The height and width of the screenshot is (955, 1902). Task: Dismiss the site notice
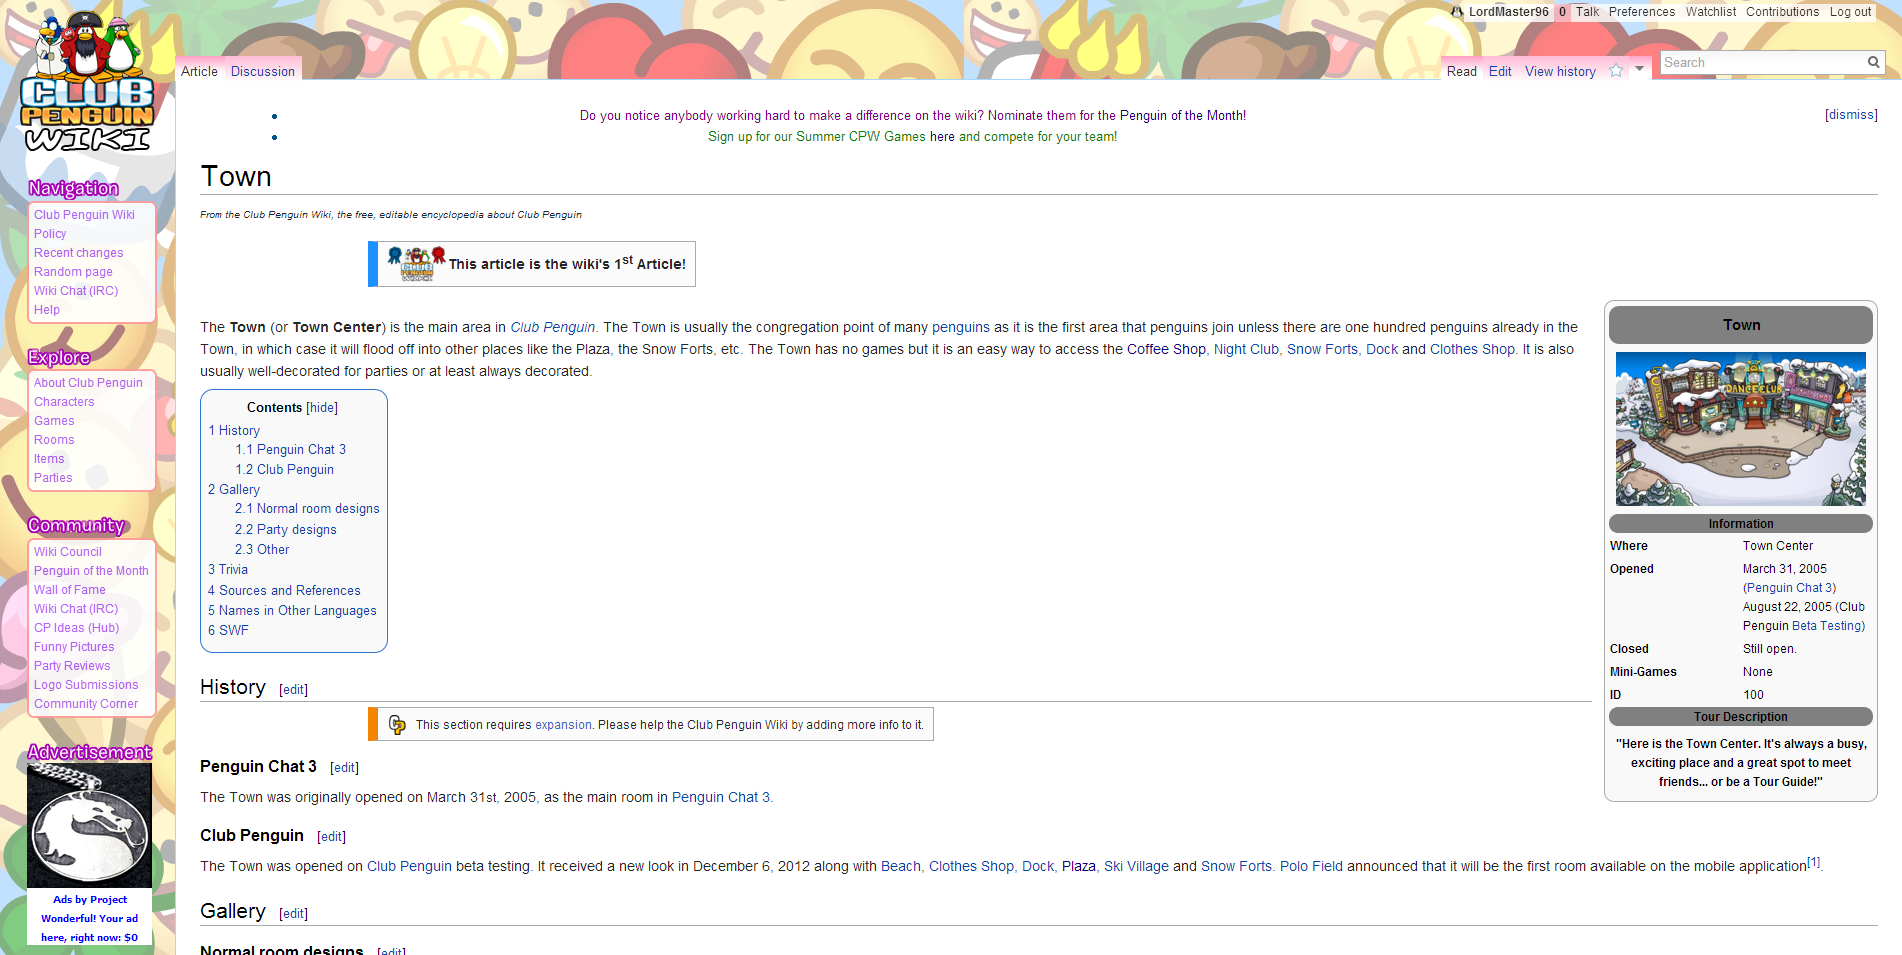click(1851, 115)
